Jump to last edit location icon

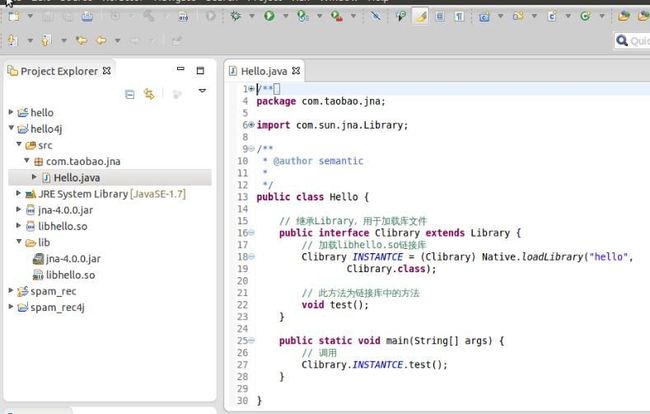click(81, 40)
